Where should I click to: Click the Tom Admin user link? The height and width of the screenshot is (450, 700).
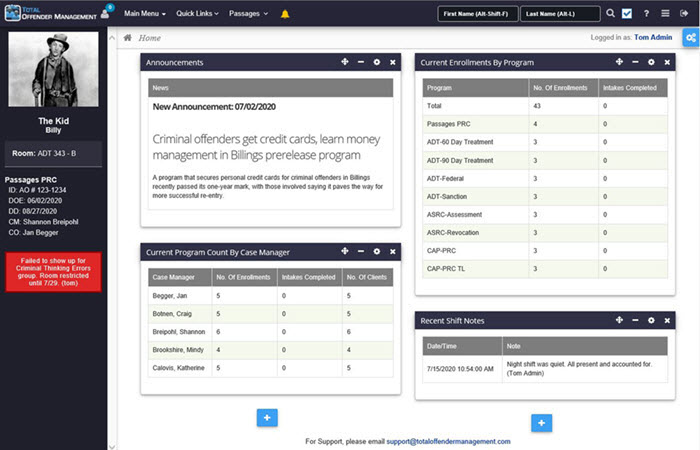656,38
